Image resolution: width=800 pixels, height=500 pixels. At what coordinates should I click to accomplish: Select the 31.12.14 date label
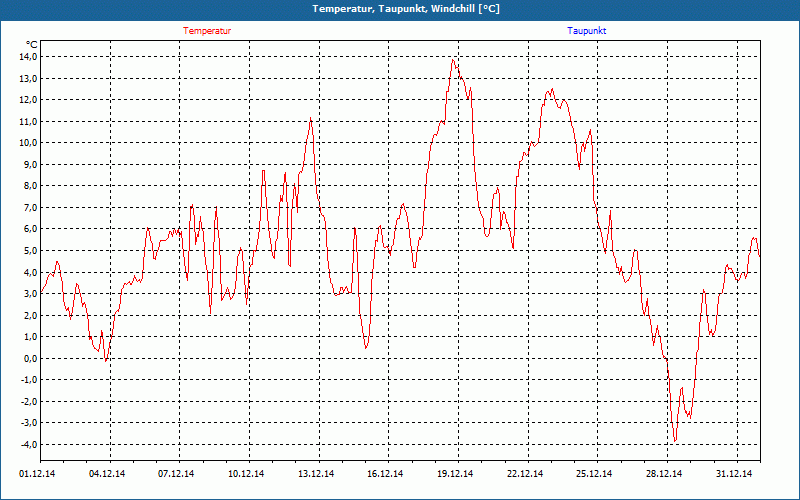tap(734, 473)
